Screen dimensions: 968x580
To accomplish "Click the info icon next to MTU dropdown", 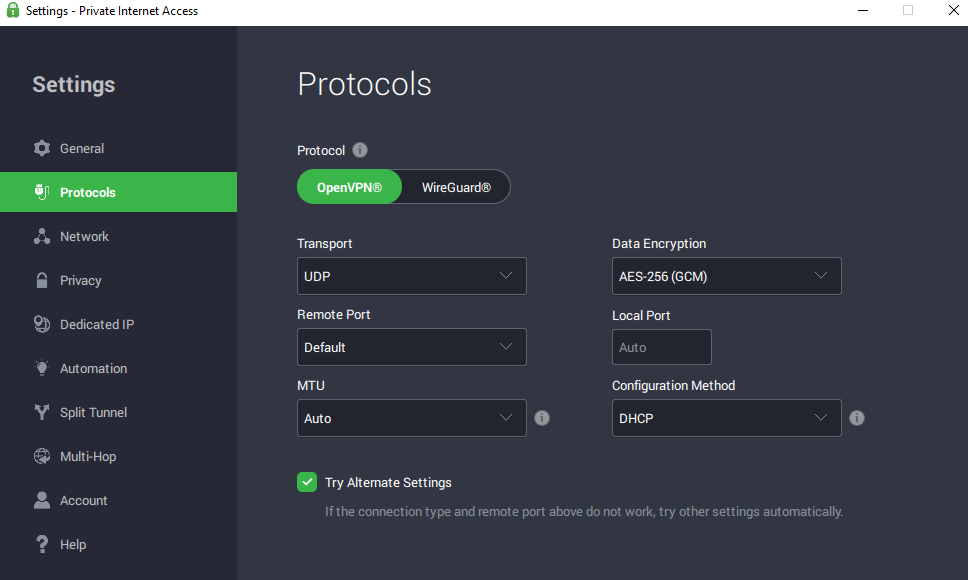I will 542,418.
